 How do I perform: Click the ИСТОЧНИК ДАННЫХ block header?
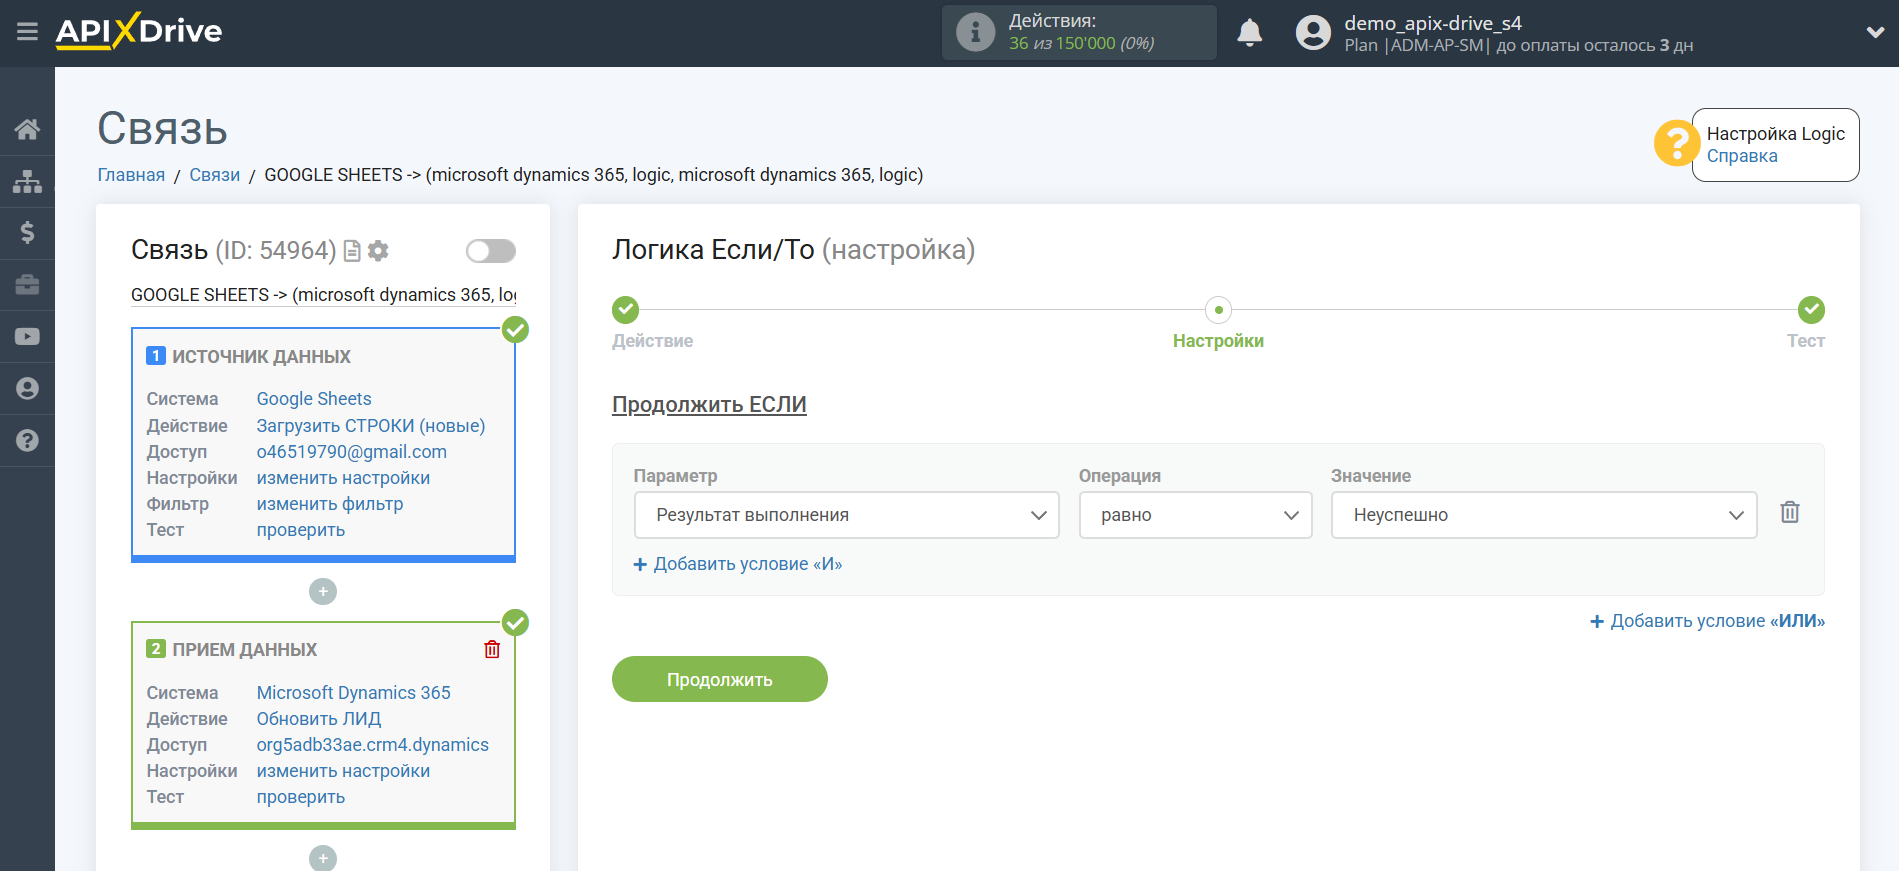[x=261, y=357]
